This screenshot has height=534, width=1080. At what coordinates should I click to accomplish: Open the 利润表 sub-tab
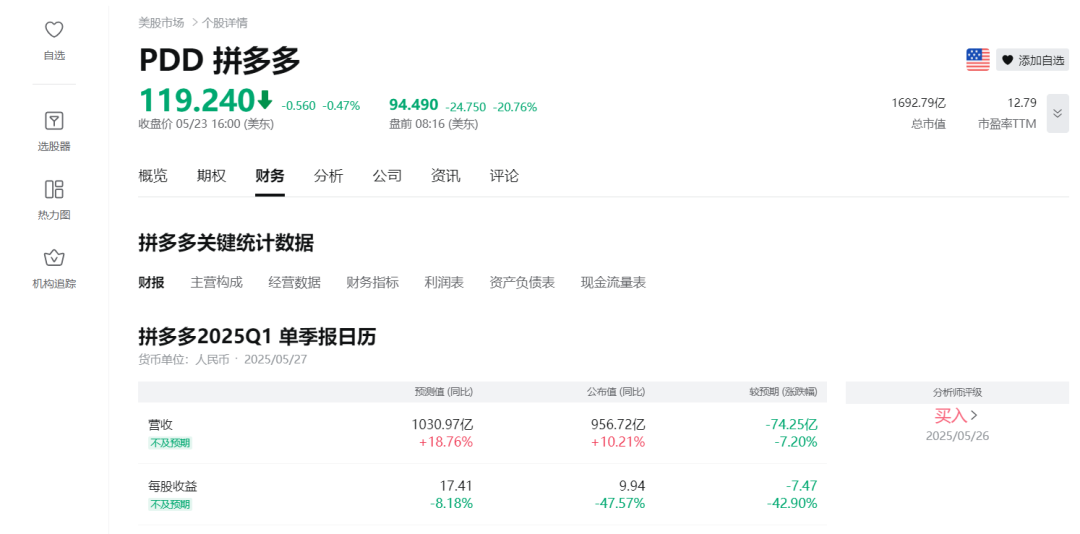click(444, 283)
